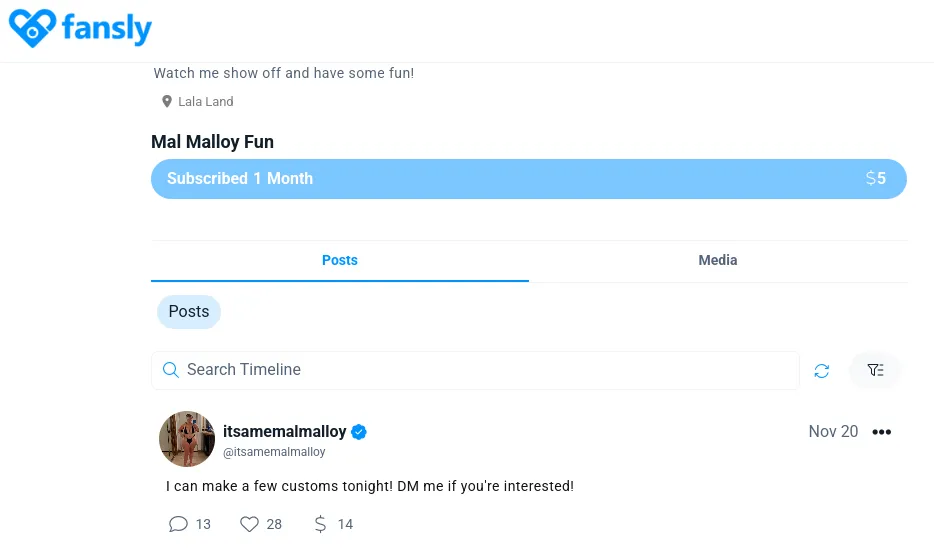Viewport: 934px width, 558px height.
Task: Like the customs post with heart icon
Action: pyautogui.click(x=250, y=524)
